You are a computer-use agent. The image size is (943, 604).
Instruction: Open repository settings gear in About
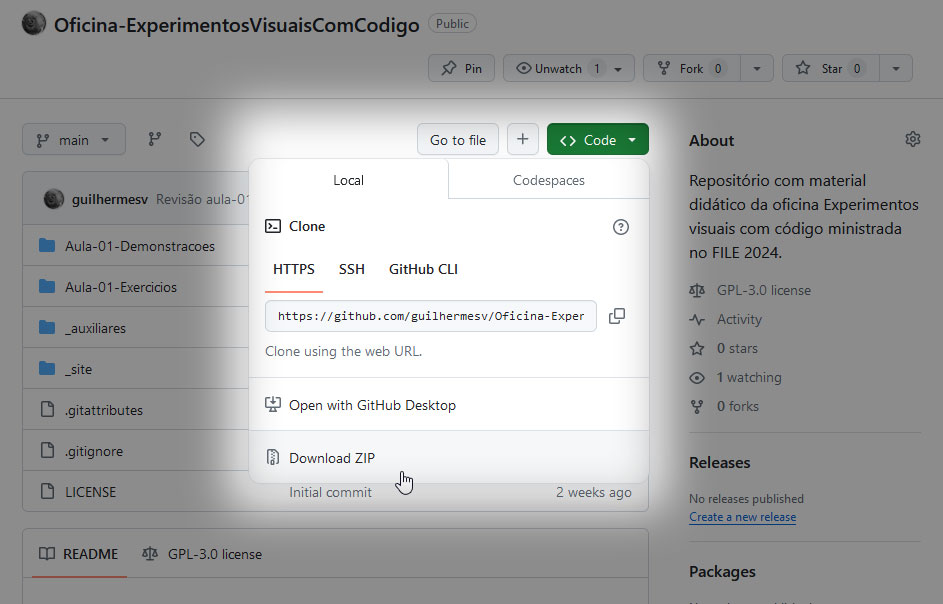912,139
